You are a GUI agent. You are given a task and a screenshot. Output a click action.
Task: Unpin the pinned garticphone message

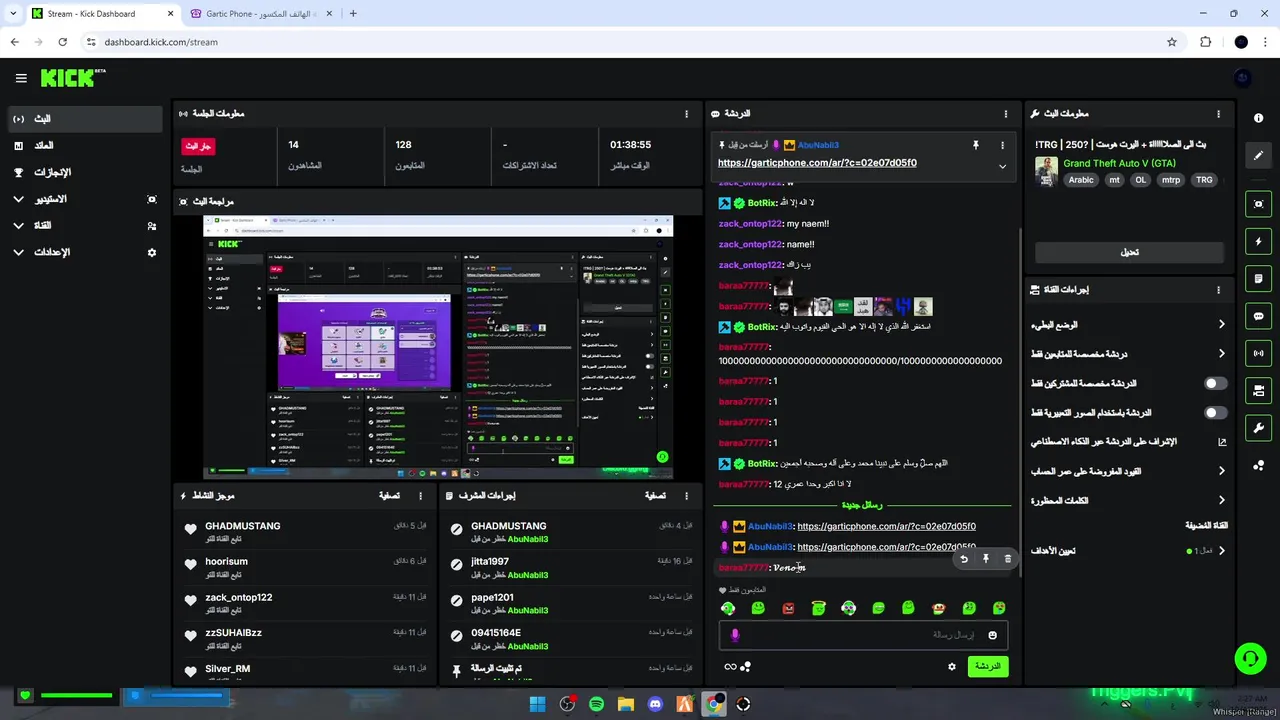point(975,145)
